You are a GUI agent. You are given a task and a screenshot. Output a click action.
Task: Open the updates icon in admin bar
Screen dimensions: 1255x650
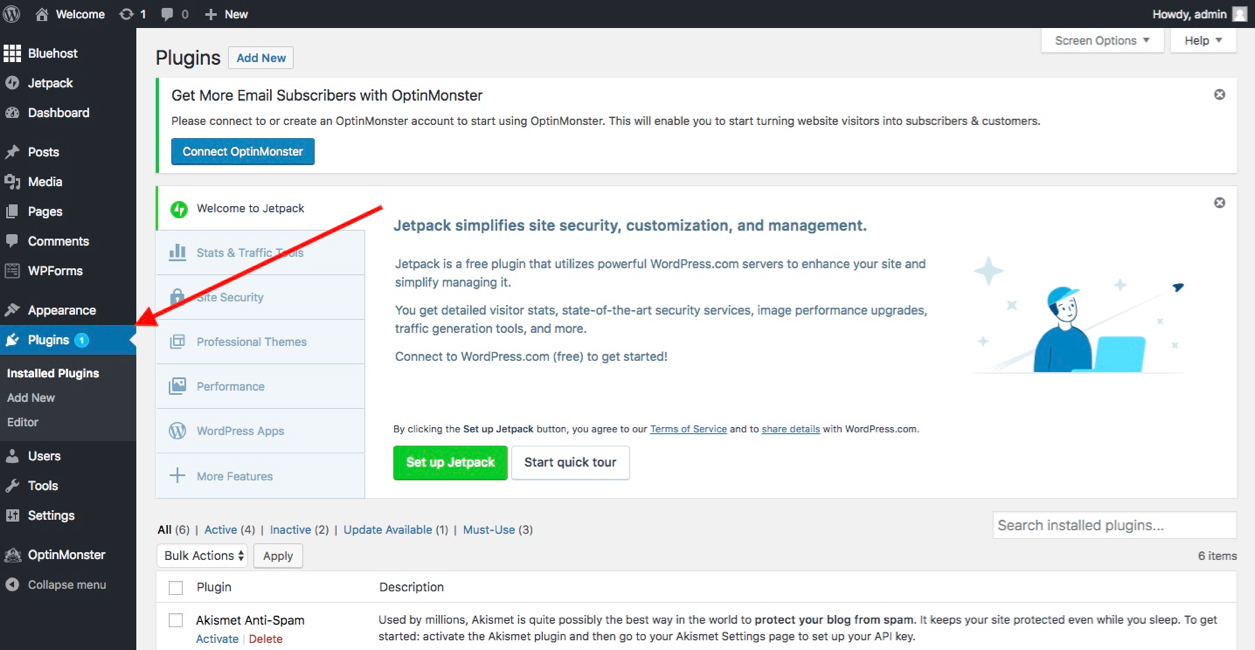[x=126, y=14]
